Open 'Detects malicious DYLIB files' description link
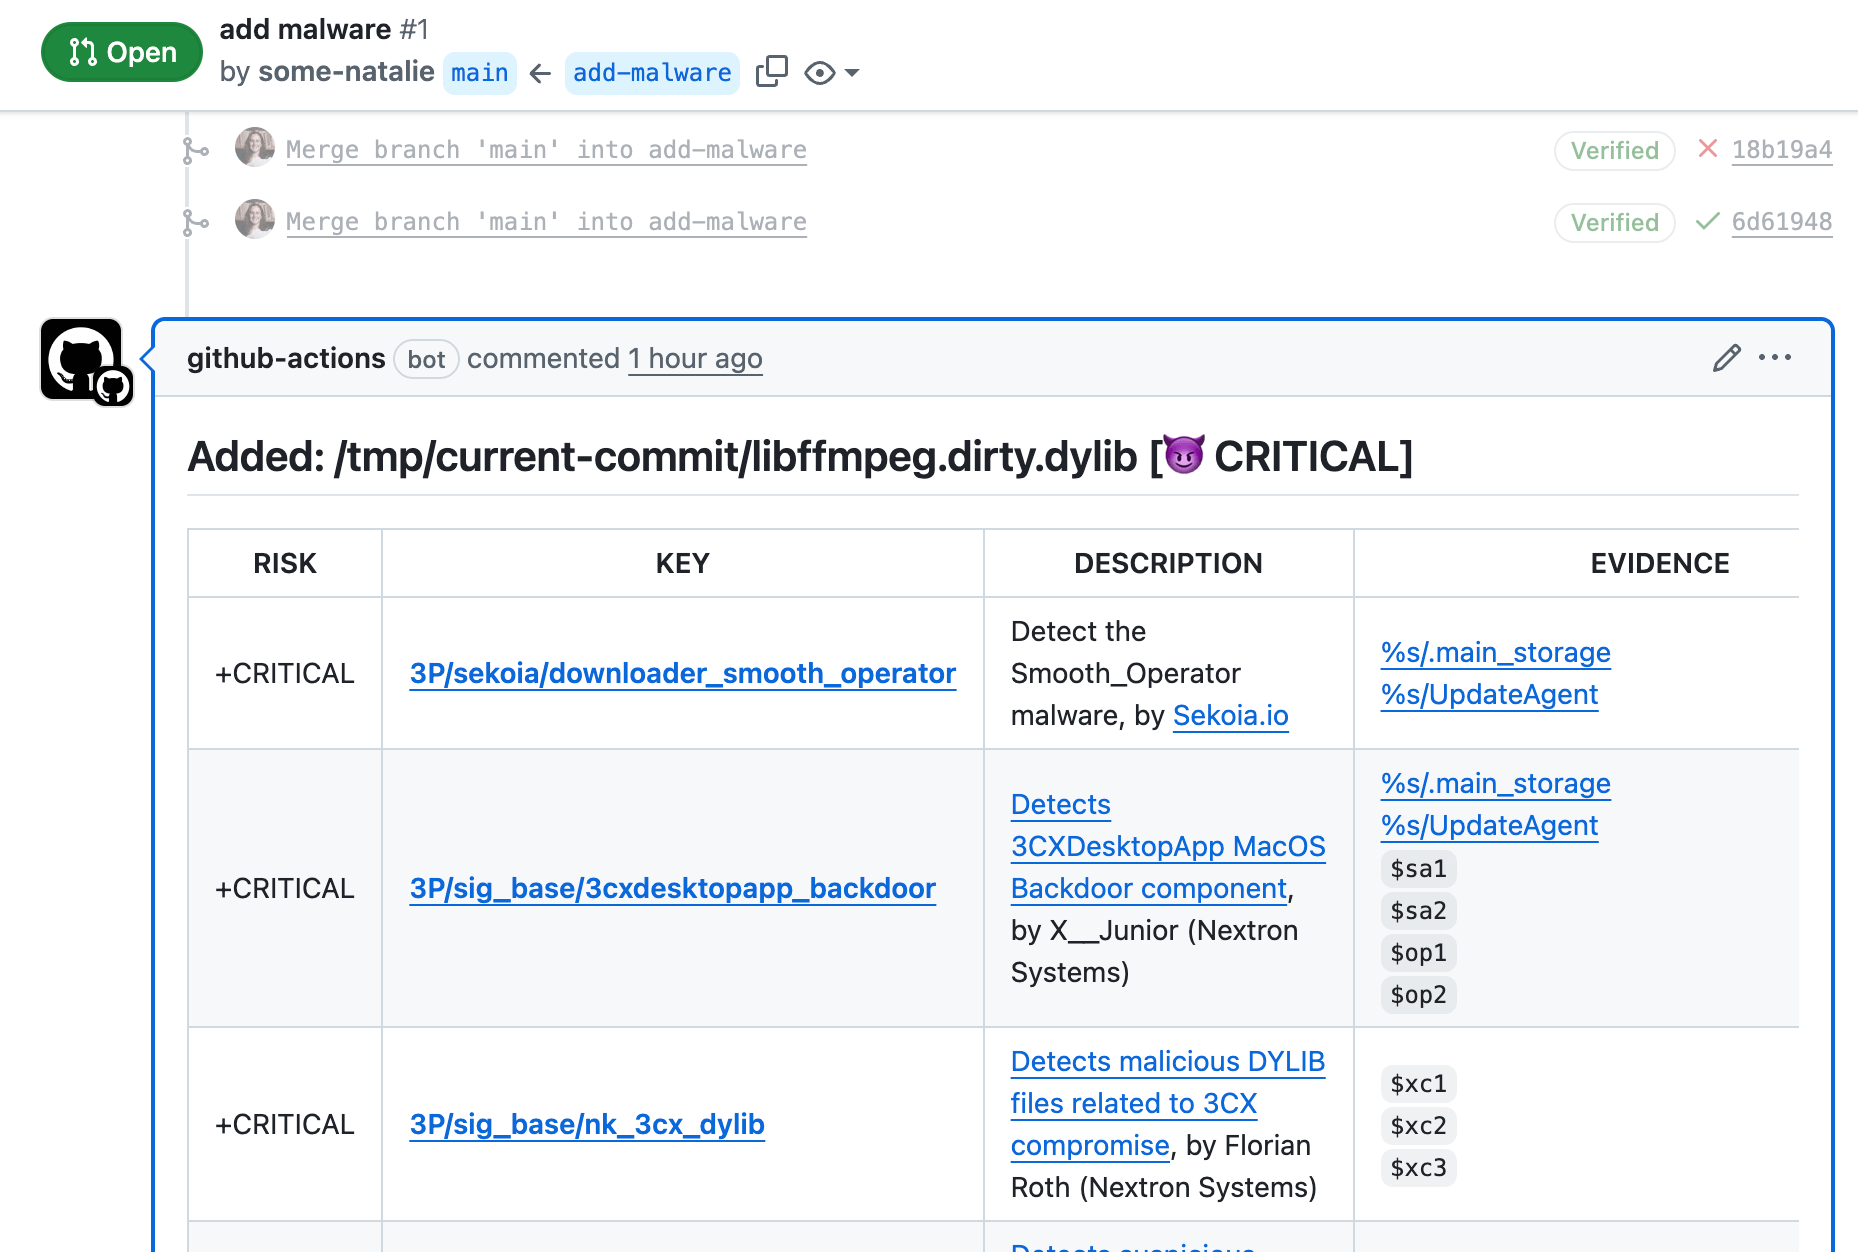The image size is (1858, 1252). point(1168,1104)
